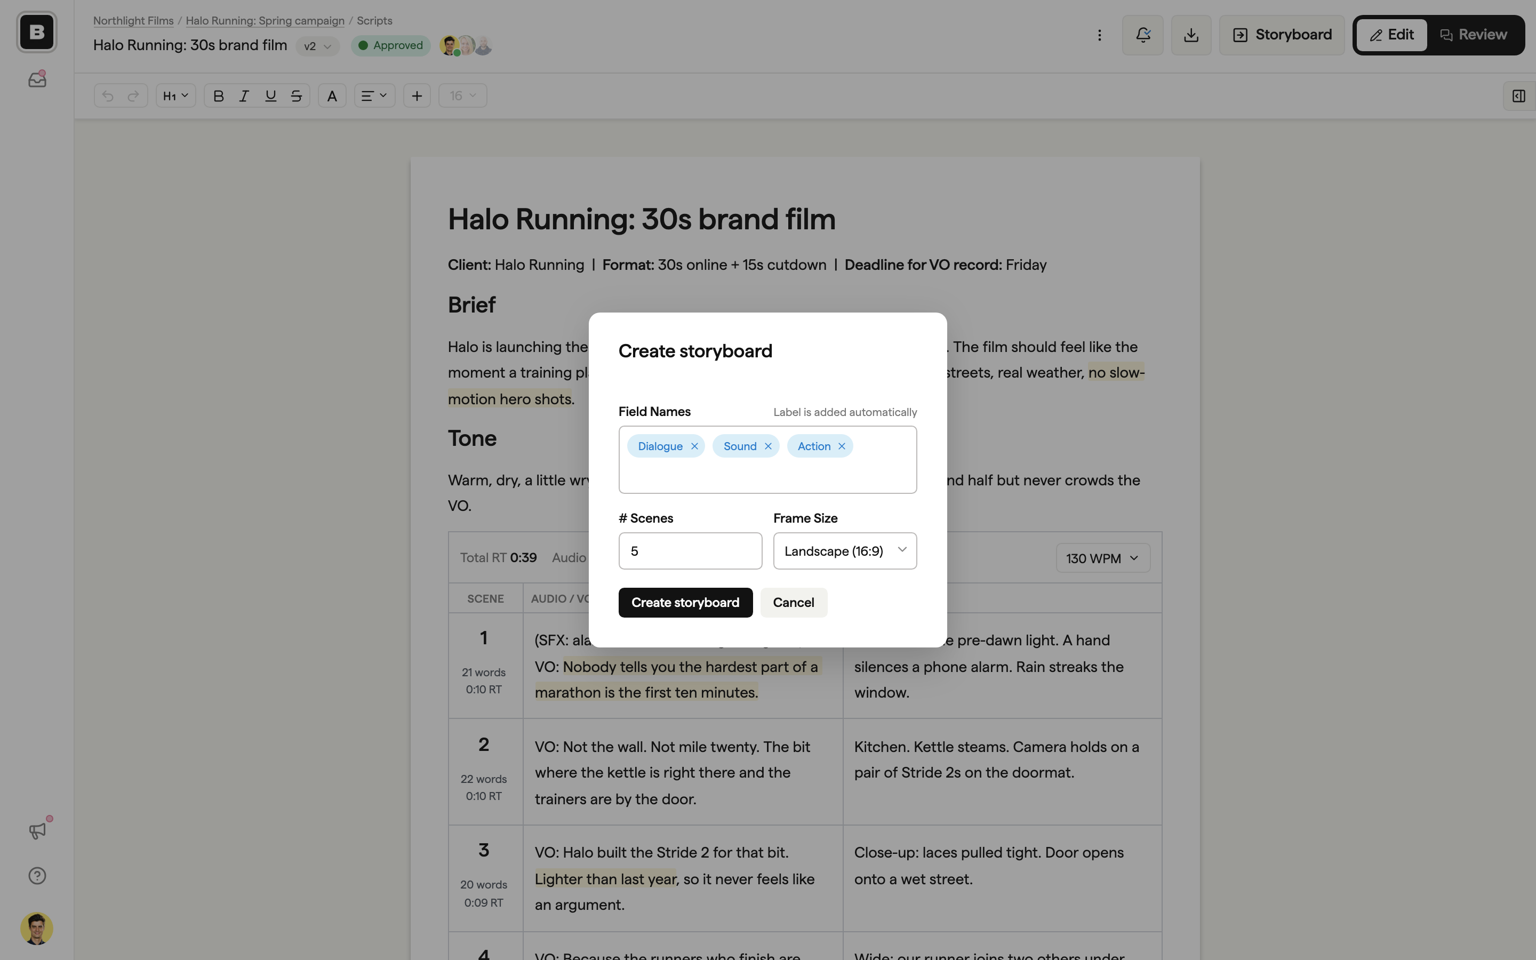
Task: Toggle strikethrough formatting
Action: pos(296,96)
